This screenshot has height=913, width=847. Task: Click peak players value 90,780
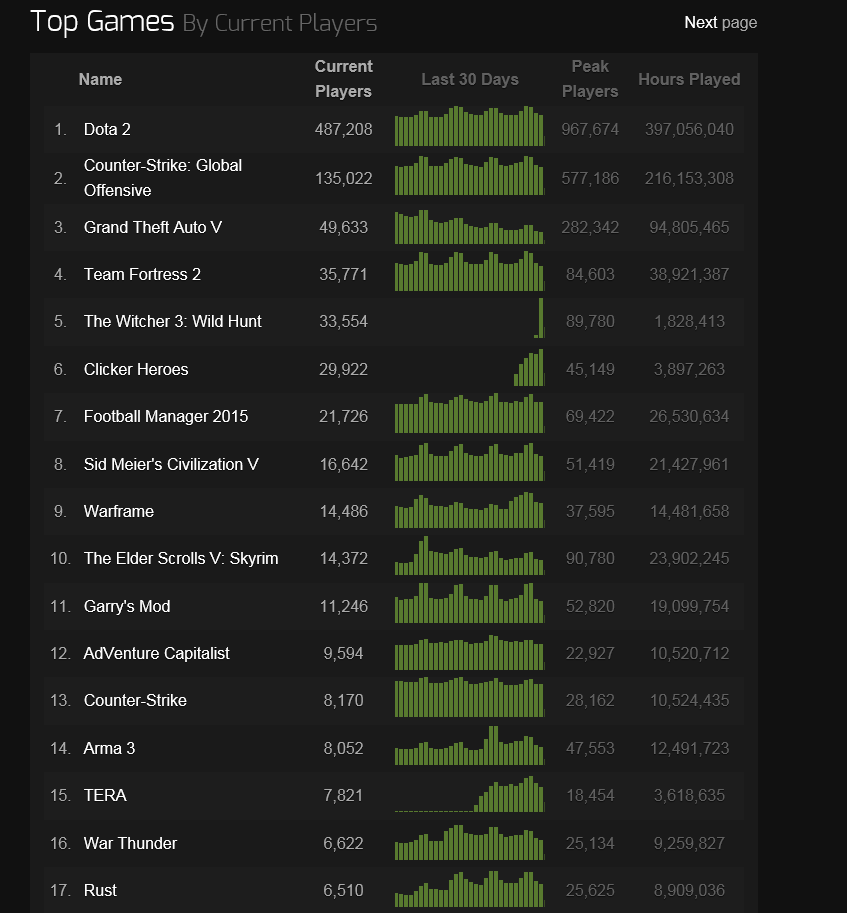click(x=590, y=558)
